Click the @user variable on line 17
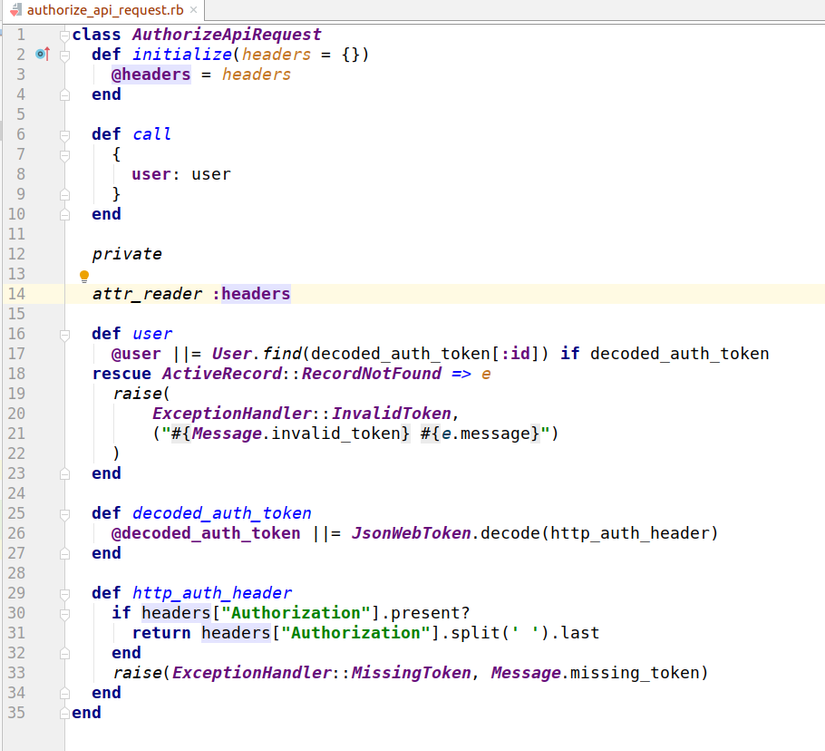 click(x=136, y=354)
